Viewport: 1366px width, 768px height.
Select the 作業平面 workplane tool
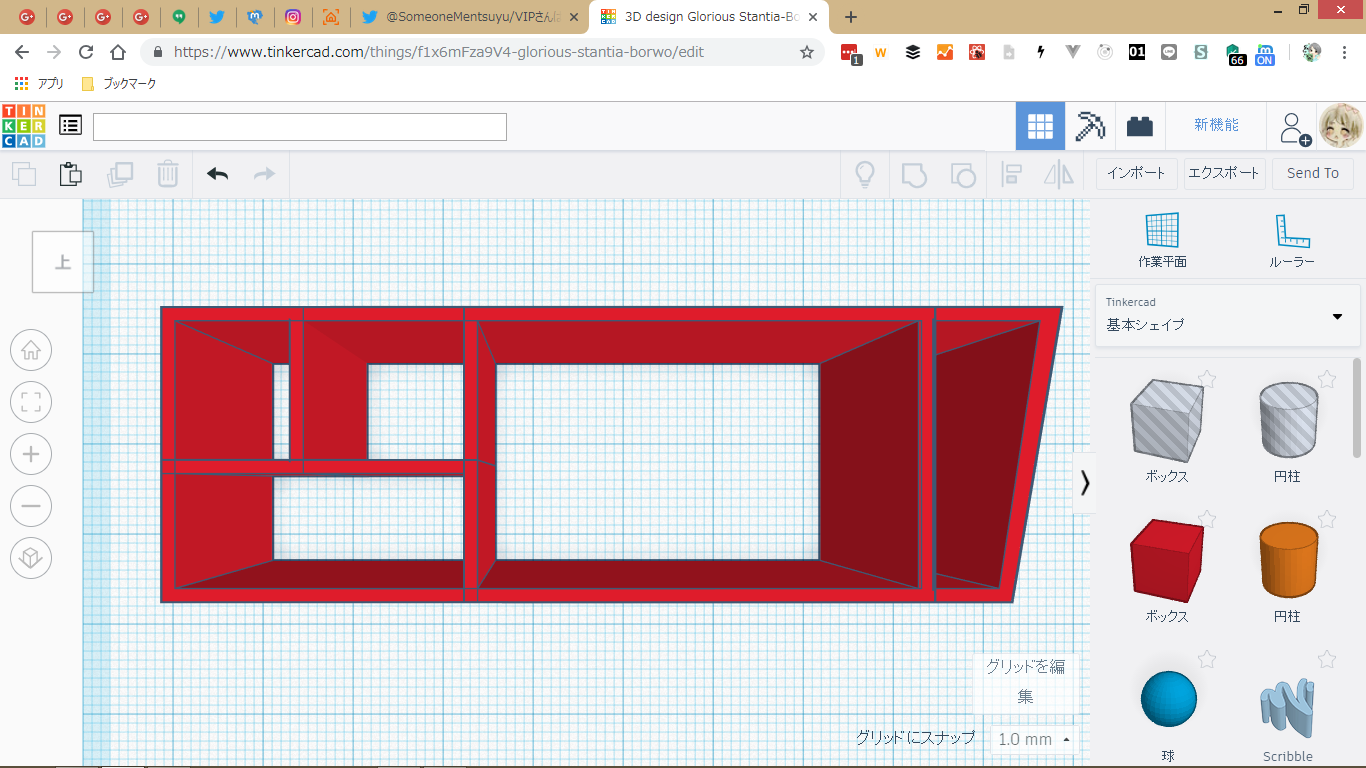1162,240
